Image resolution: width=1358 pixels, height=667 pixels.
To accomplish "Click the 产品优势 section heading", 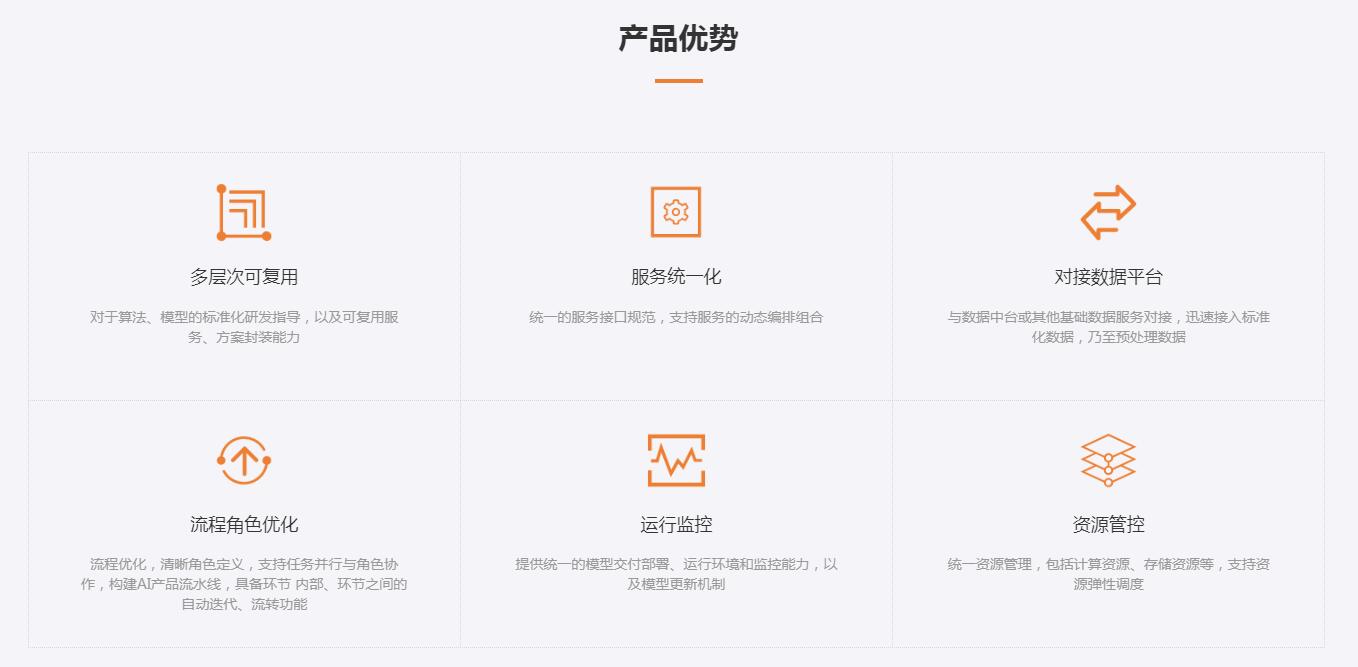I will [x=678, y=39].
